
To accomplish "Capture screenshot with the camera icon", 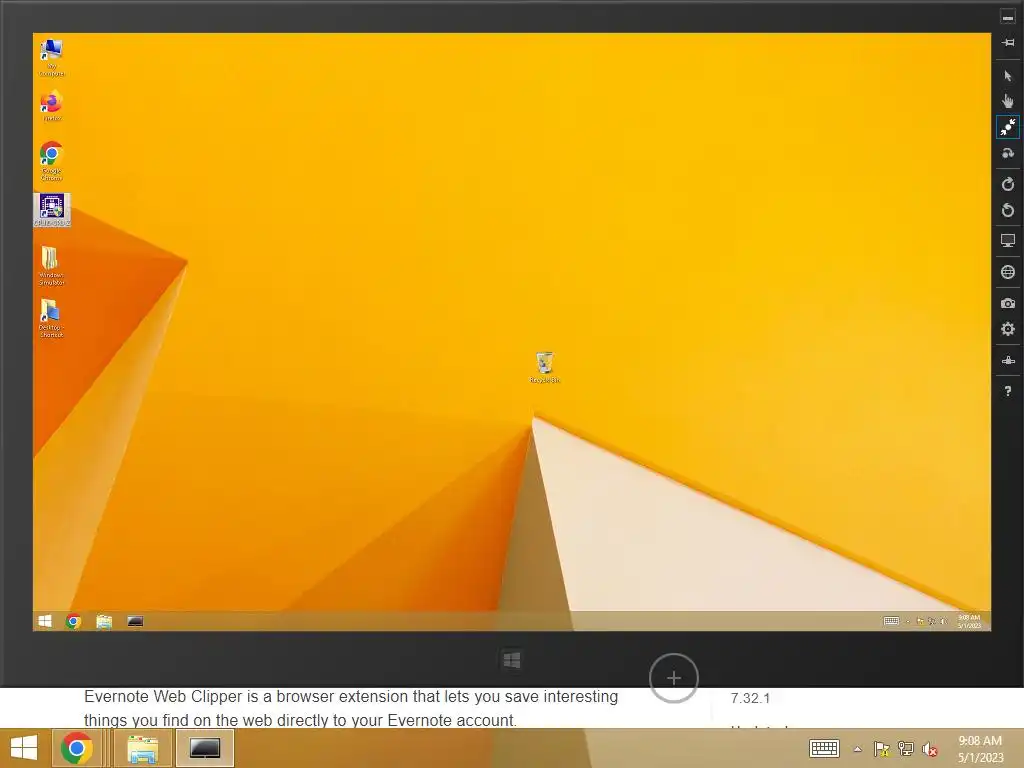I will click(x=1008, y=303).
